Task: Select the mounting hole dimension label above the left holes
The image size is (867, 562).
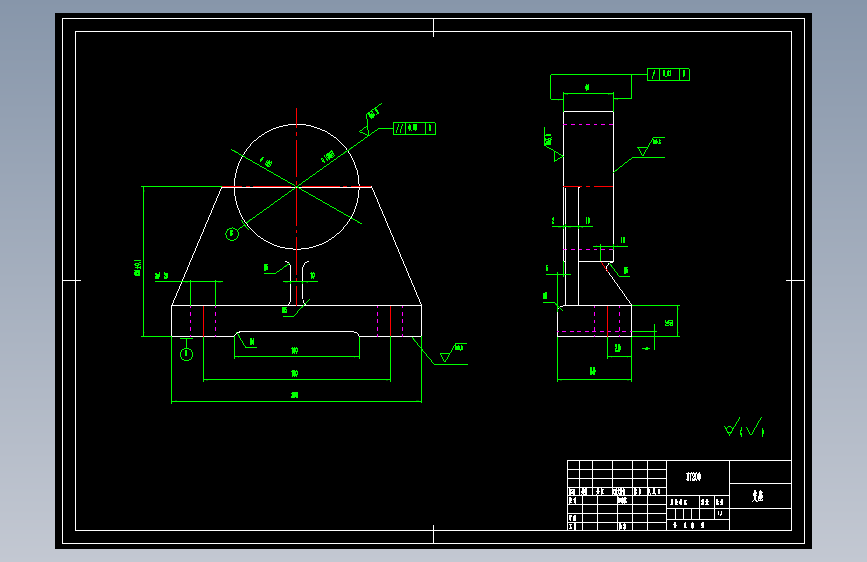Action: (x=161, y=275)
